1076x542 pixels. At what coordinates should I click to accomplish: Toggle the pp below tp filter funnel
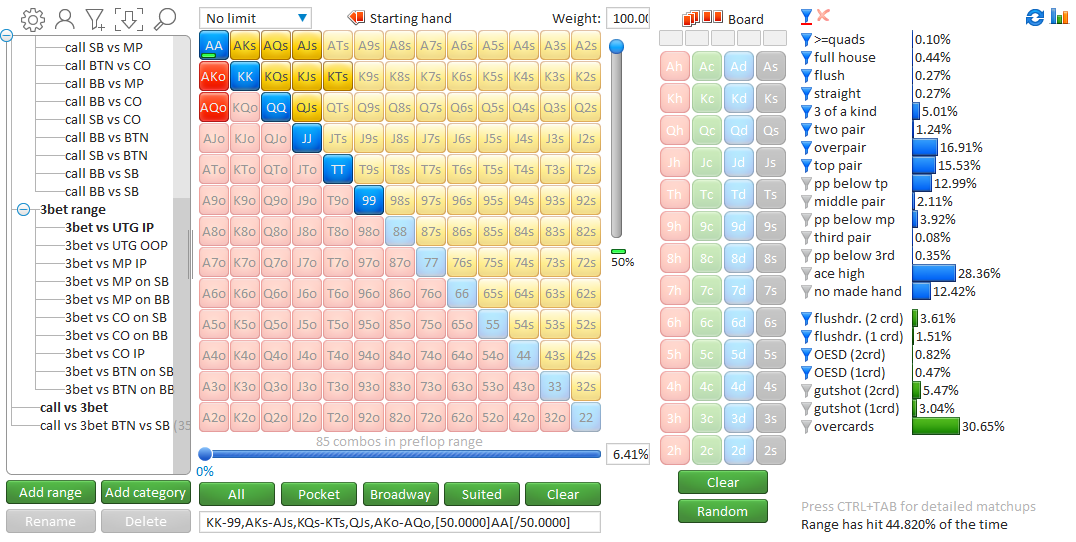[807, 183]
